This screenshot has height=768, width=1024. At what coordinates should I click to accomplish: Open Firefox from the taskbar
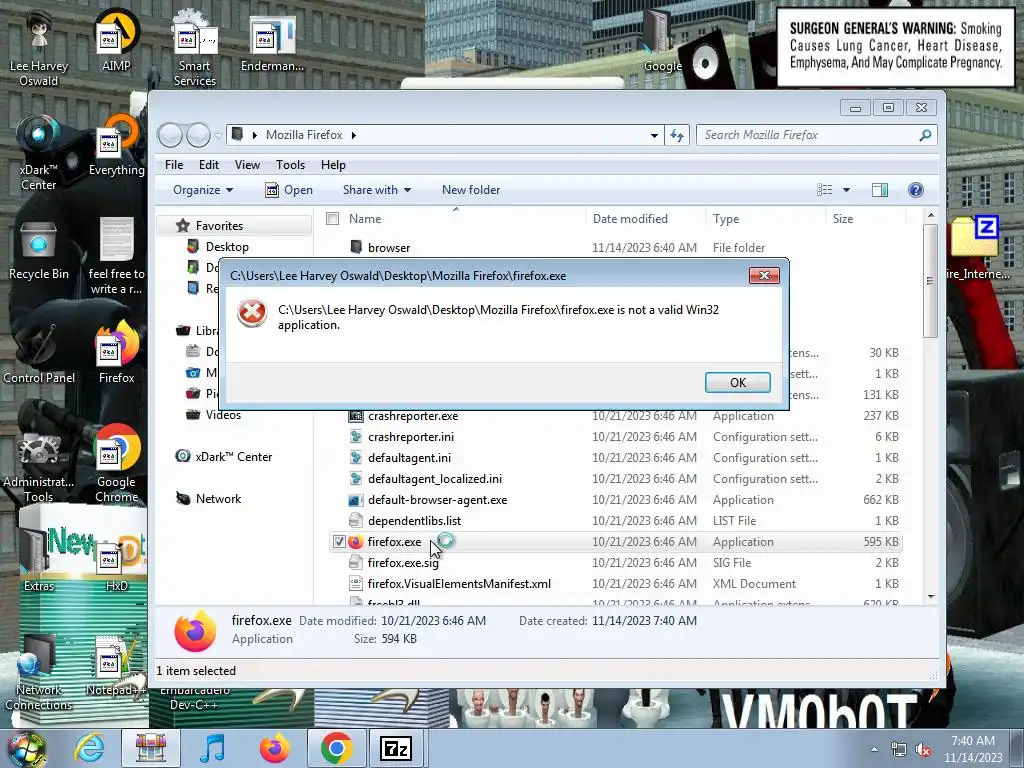point(274,748)
